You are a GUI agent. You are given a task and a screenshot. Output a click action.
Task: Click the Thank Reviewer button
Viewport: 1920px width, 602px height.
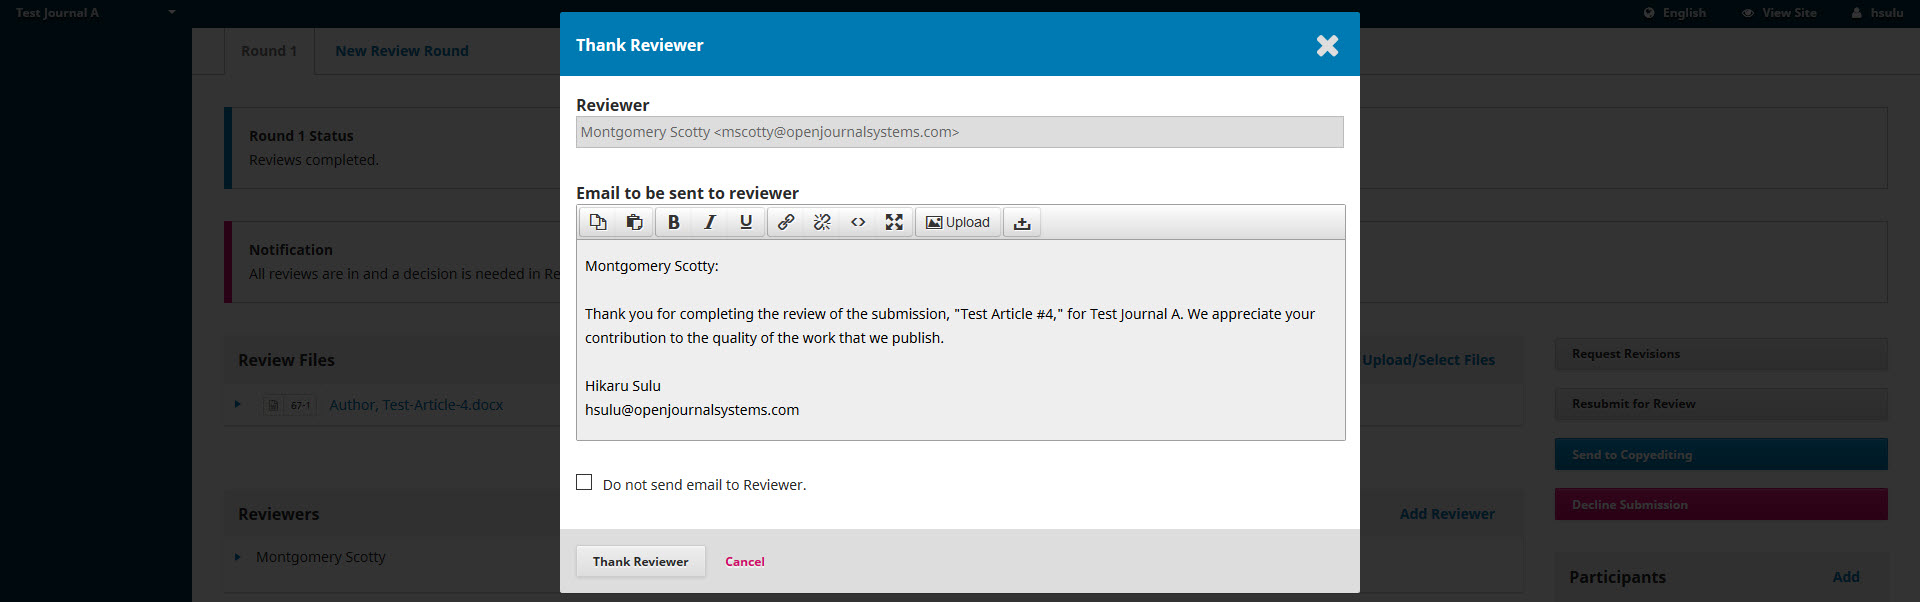641,561
